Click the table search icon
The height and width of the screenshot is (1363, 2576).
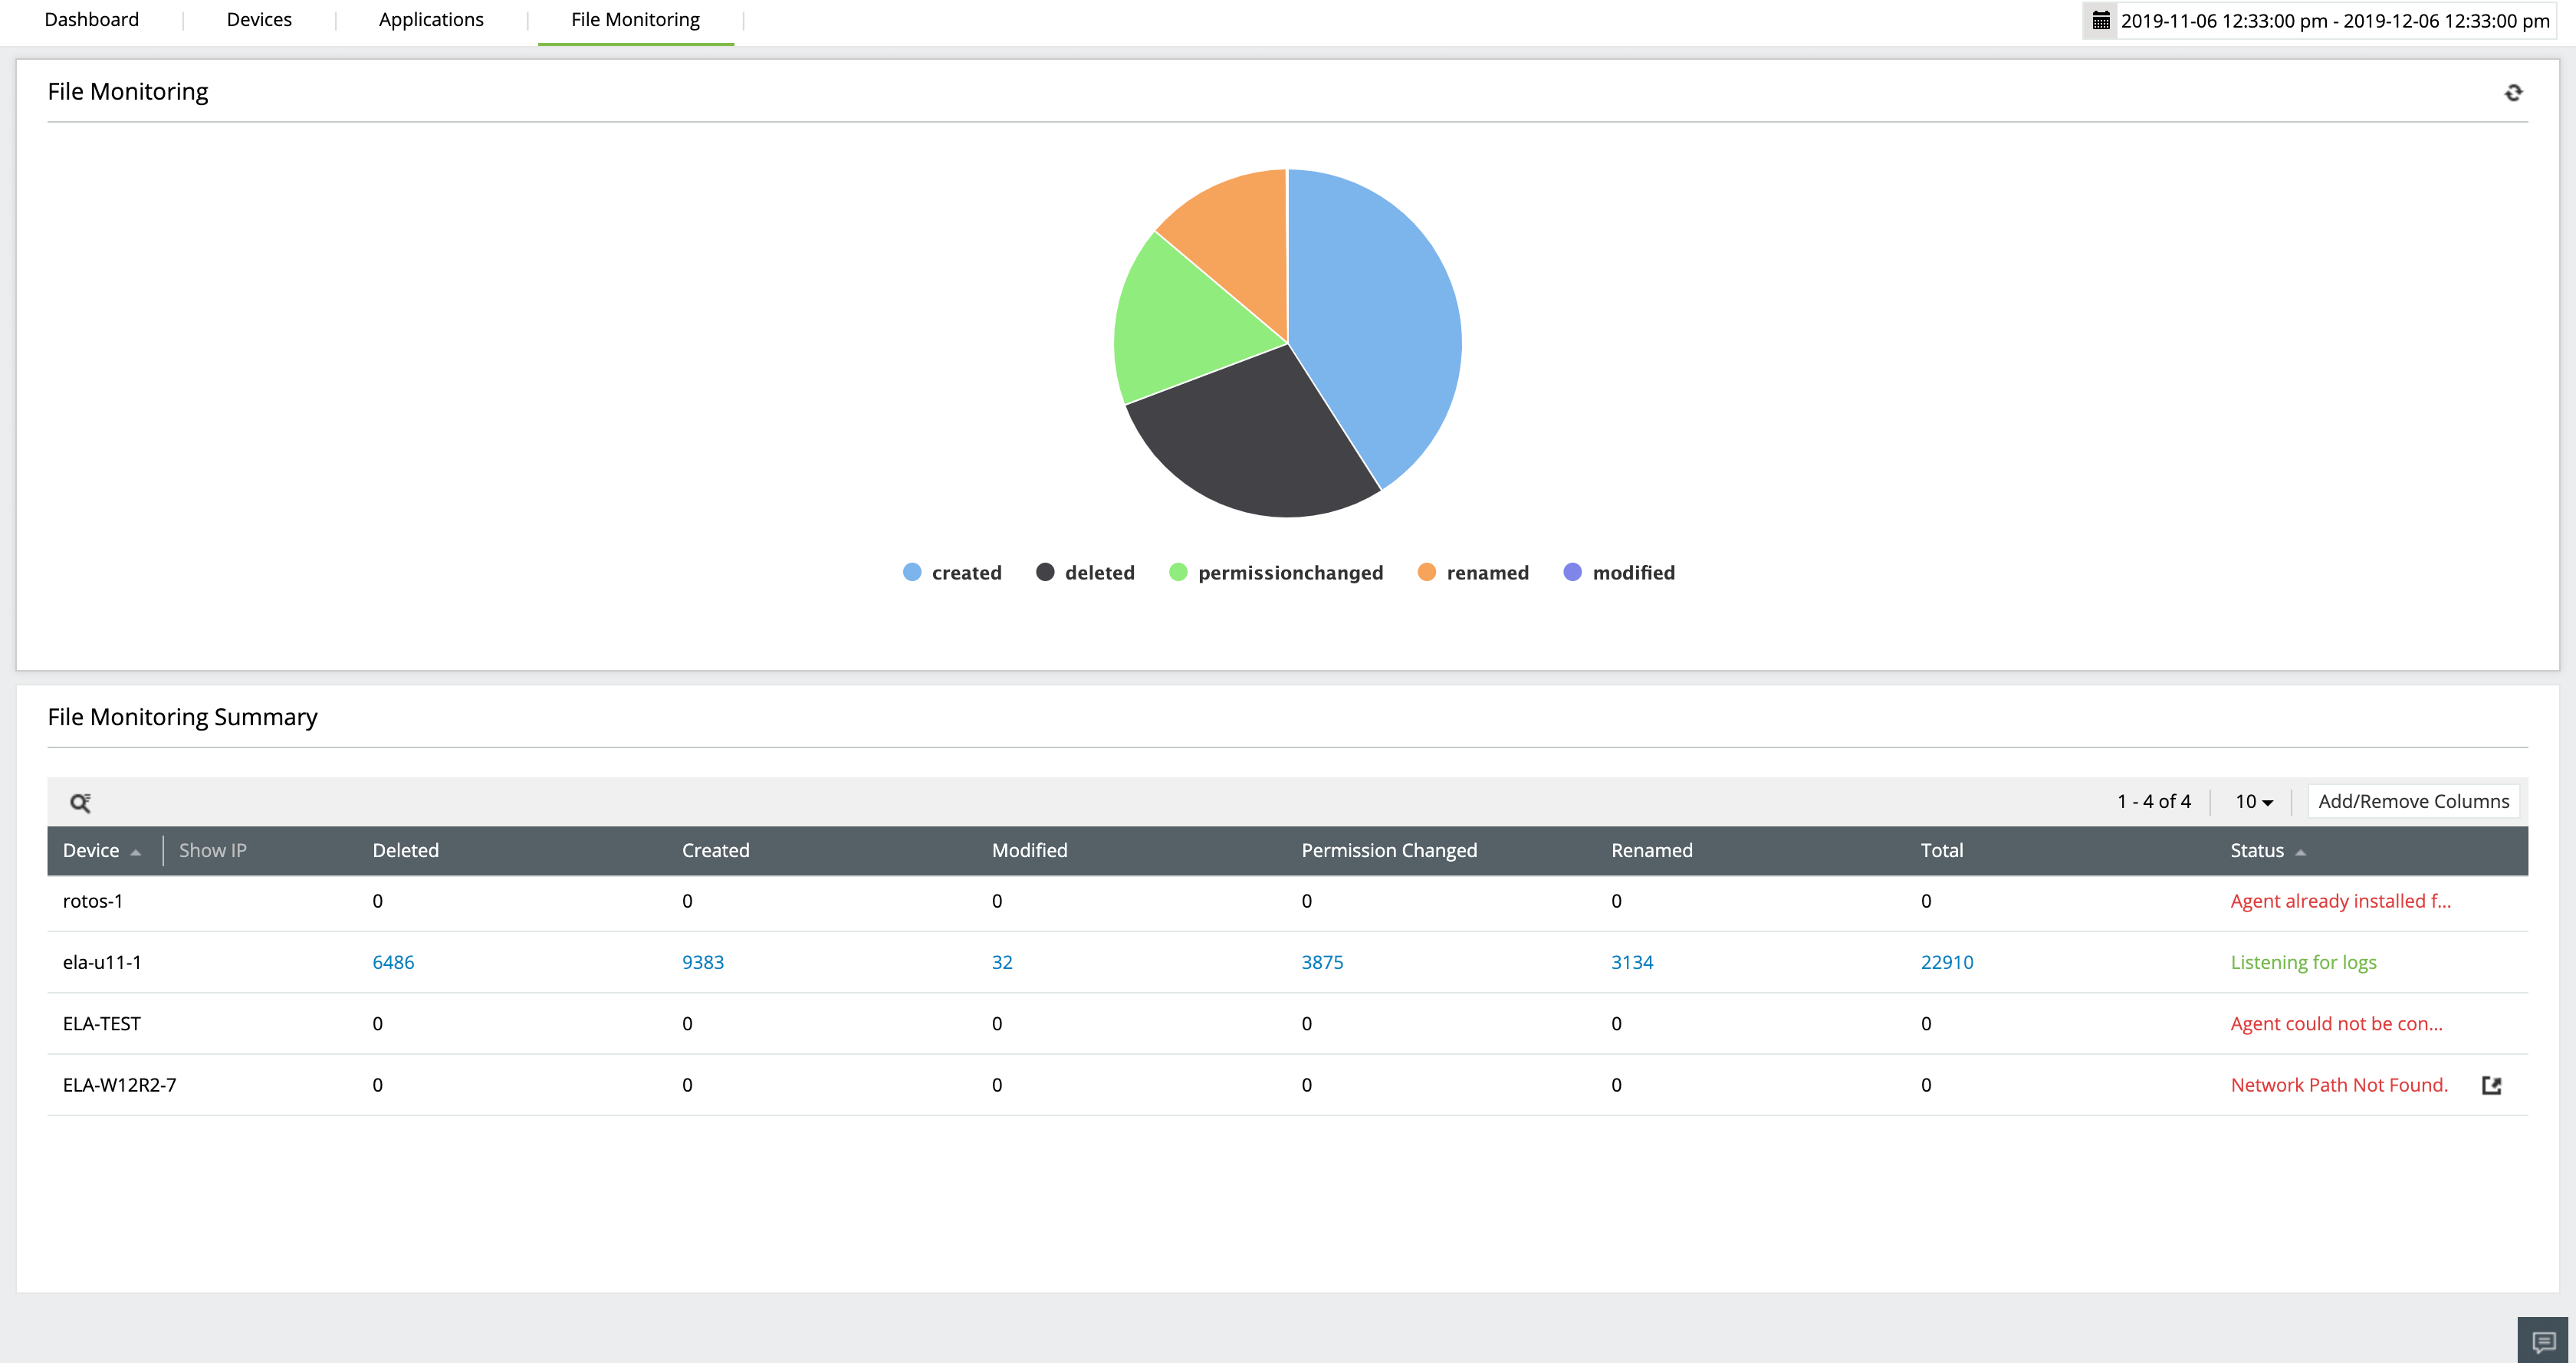coord(80,802)
